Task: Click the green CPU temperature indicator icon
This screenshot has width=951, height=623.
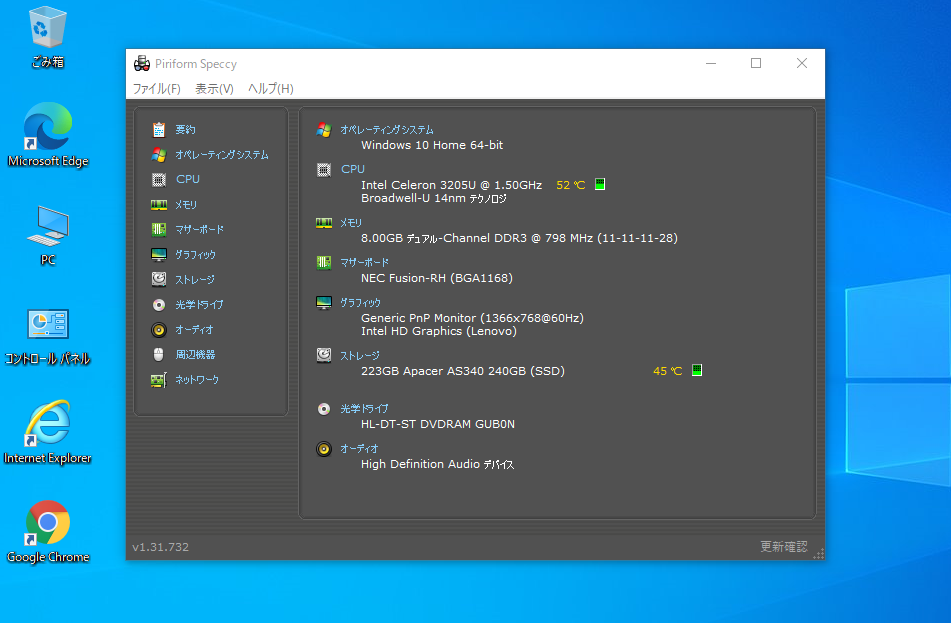Action: (x=600, y=184)
